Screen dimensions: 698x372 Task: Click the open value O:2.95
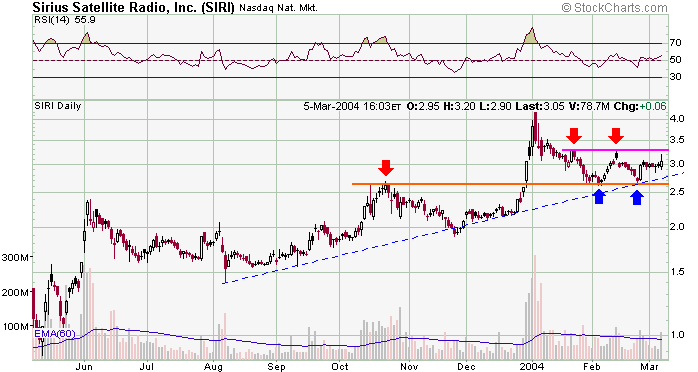coord(423,106)
